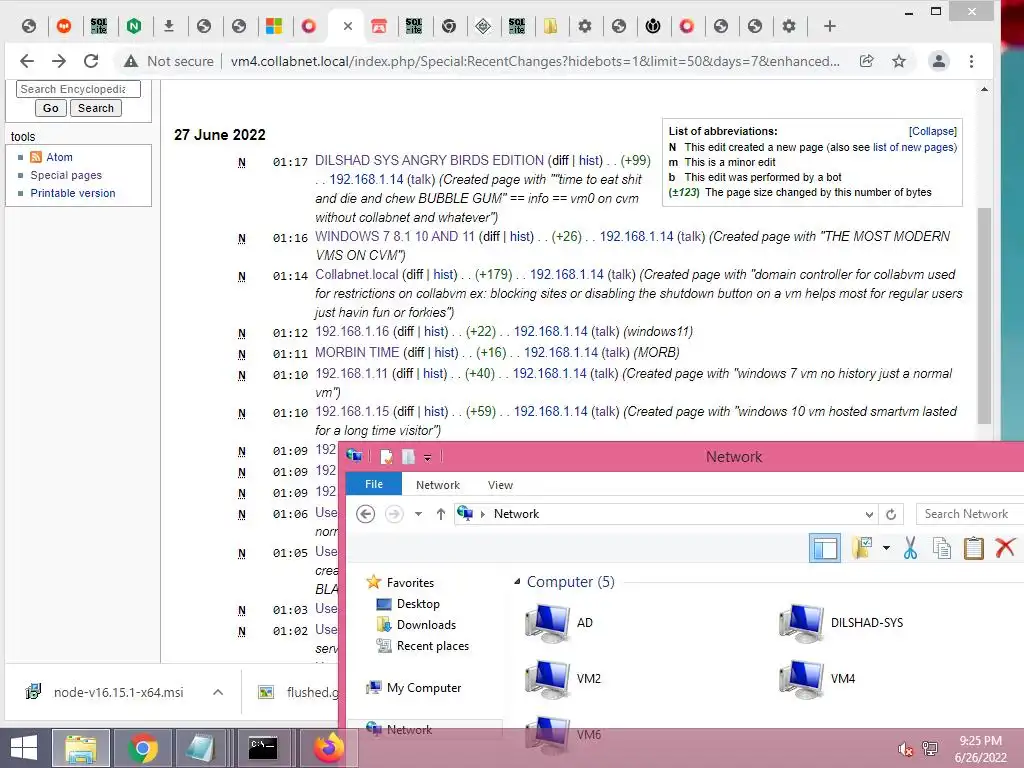The image size is (1024, 768).
Task: Open hist for MORBIN TIME entry
Action: (445, 353)
